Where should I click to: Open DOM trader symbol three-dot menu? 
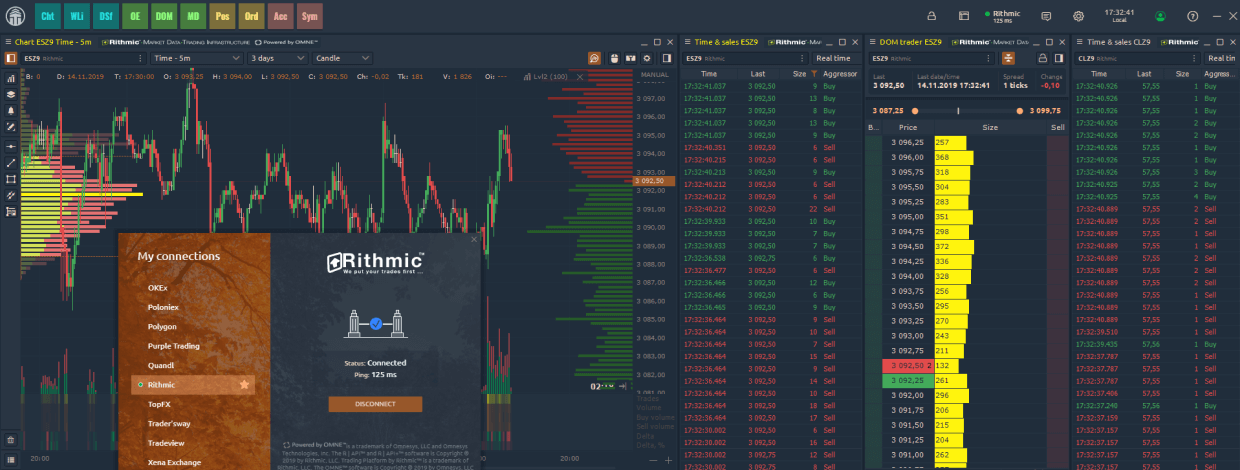tap(989, 58)
